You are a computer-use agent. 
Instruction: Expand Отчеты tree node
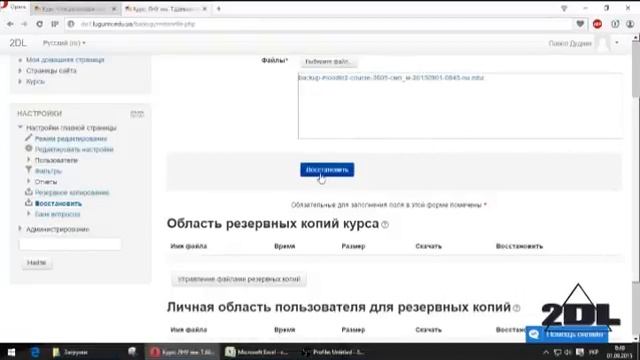(x=29, y=182)
